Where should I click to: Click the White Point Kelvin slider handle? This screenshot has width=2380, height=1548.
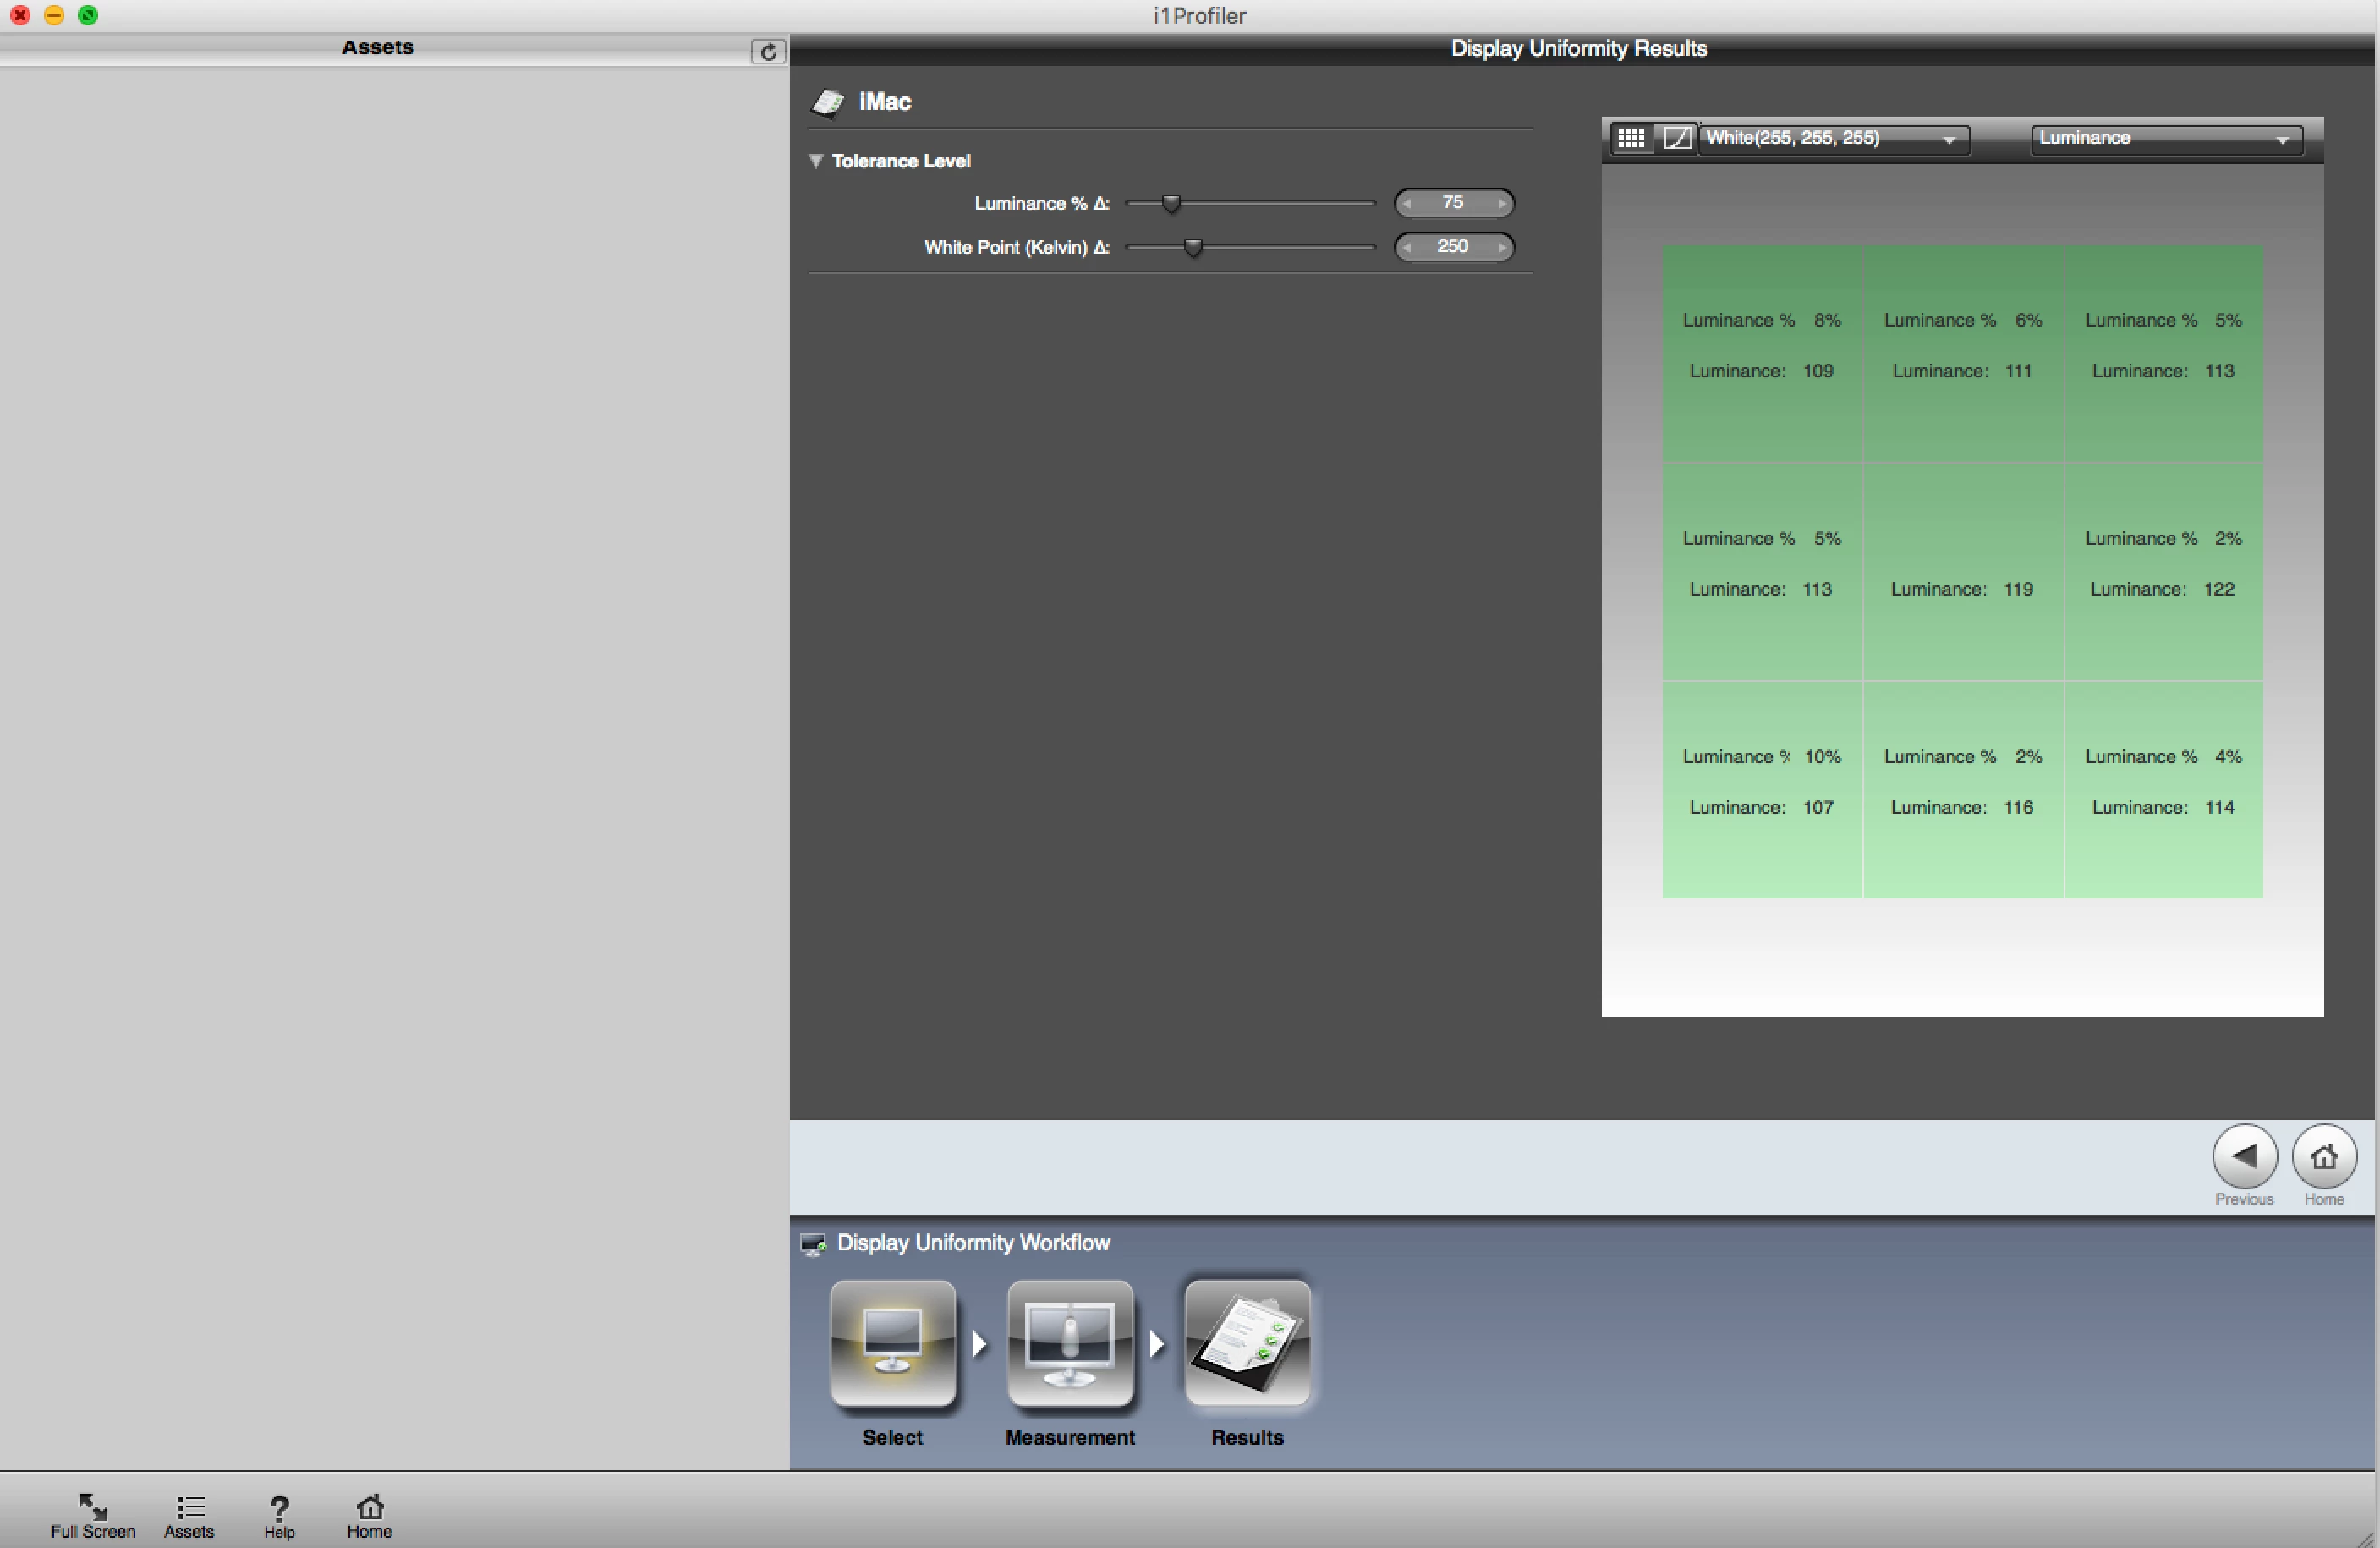coord(1192,247)
